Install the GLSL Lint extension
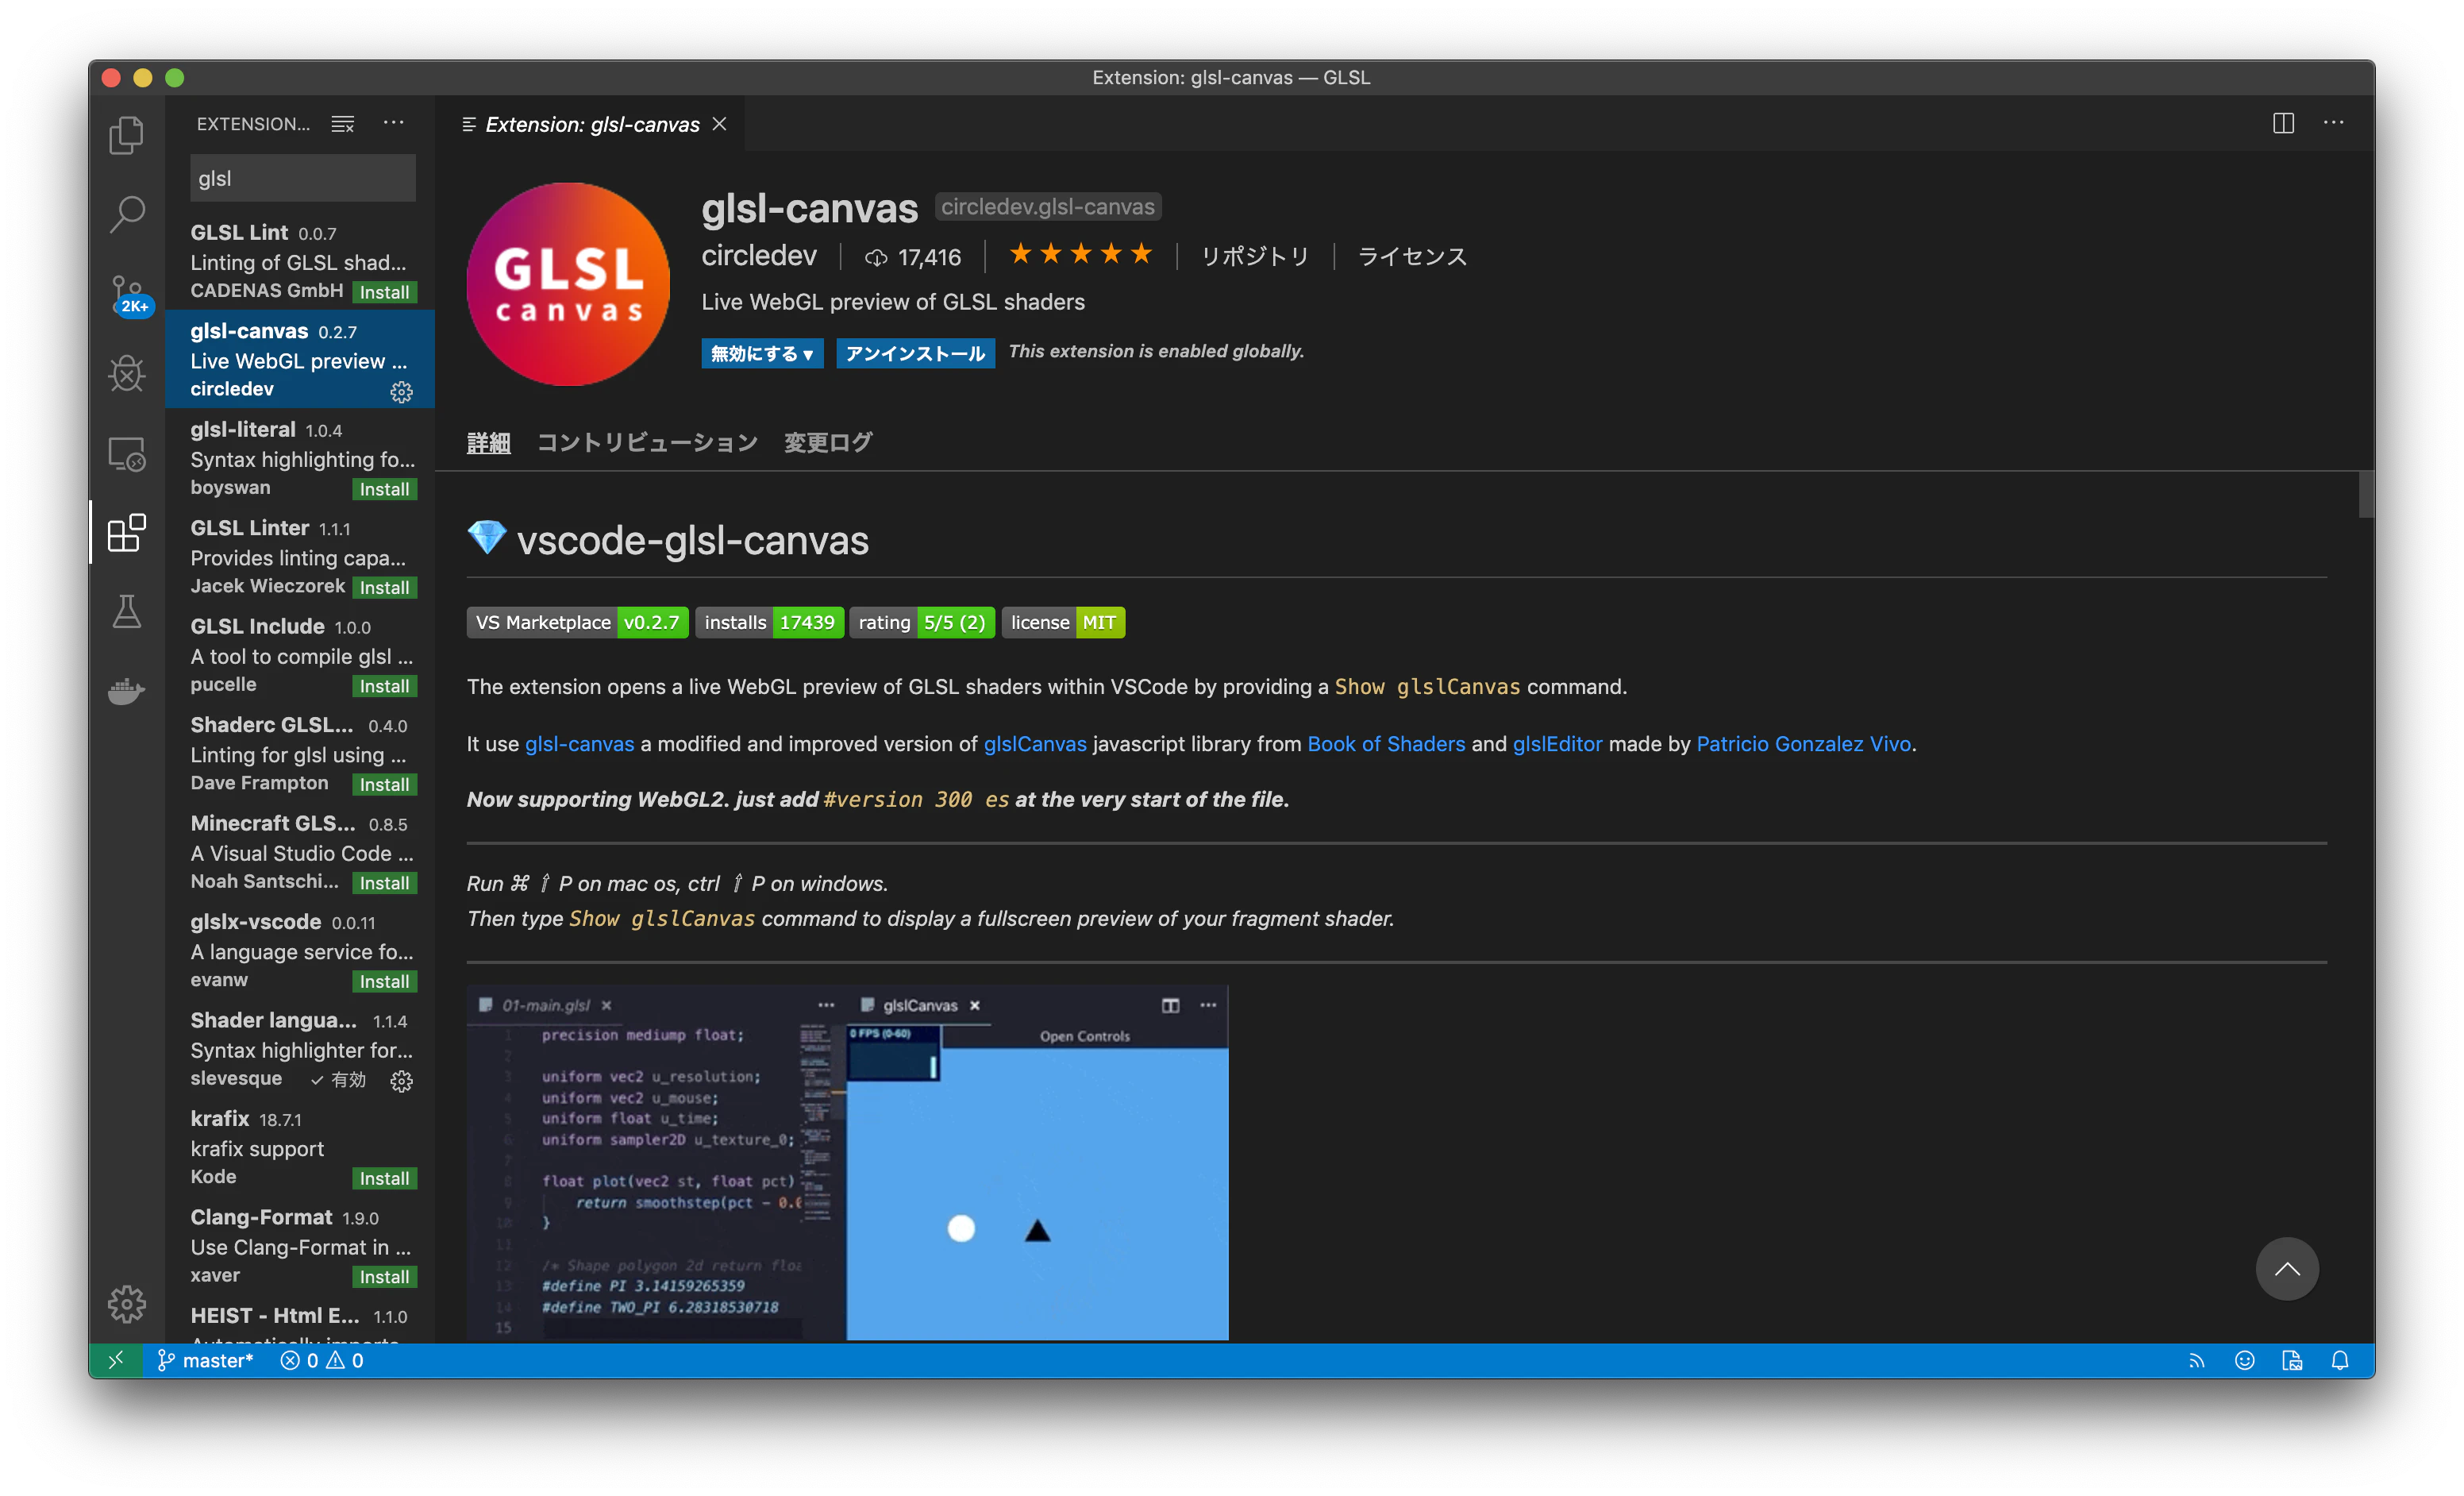Viewport: 2464px width, 1496px height. point(384,292)
